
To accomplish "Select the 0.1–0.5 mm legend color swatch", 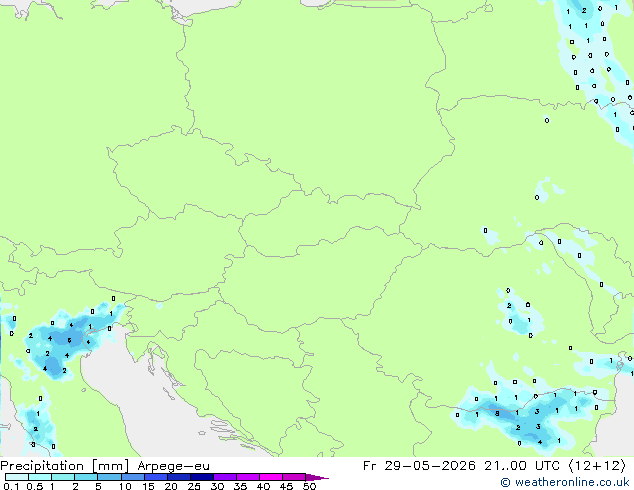I will tap(17, 477).
